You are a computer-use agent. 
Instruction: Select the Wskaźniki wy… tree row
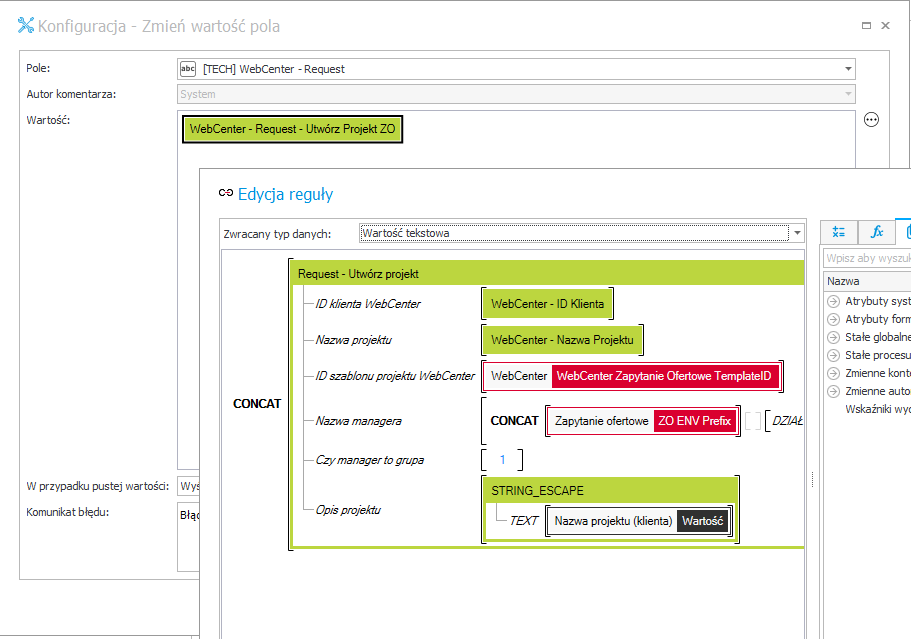tap(877, 409)
